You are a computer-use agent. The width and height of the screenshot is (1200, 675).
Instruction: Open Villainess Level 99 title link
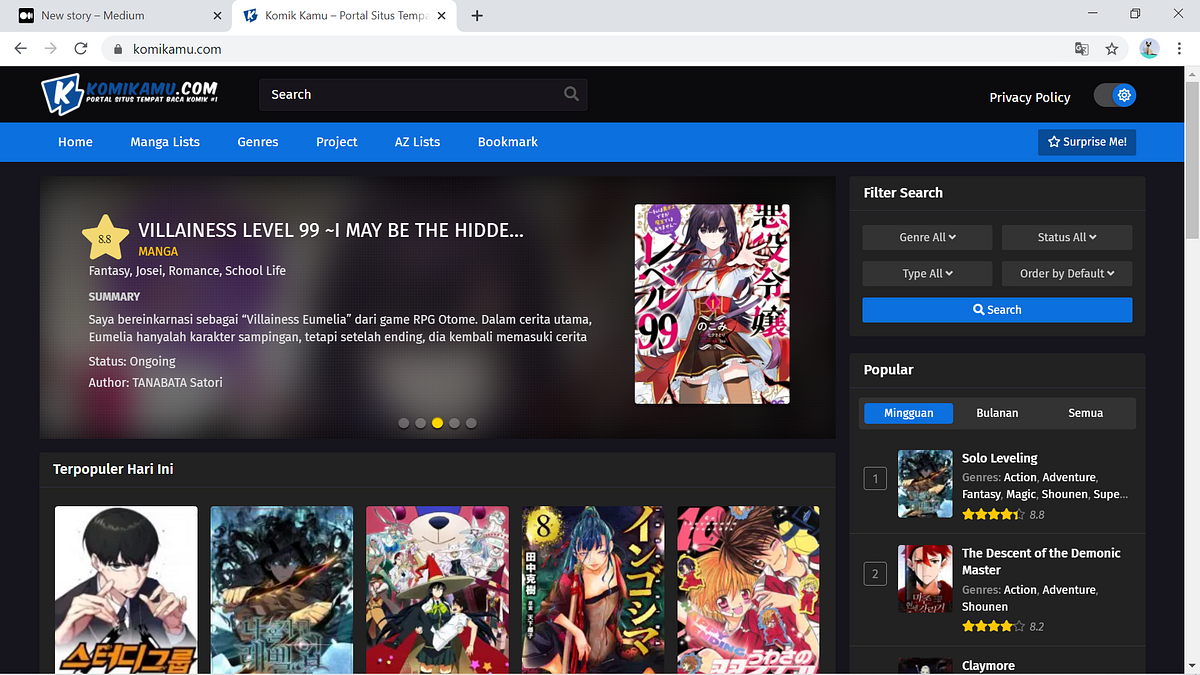[x=331, y=230]
